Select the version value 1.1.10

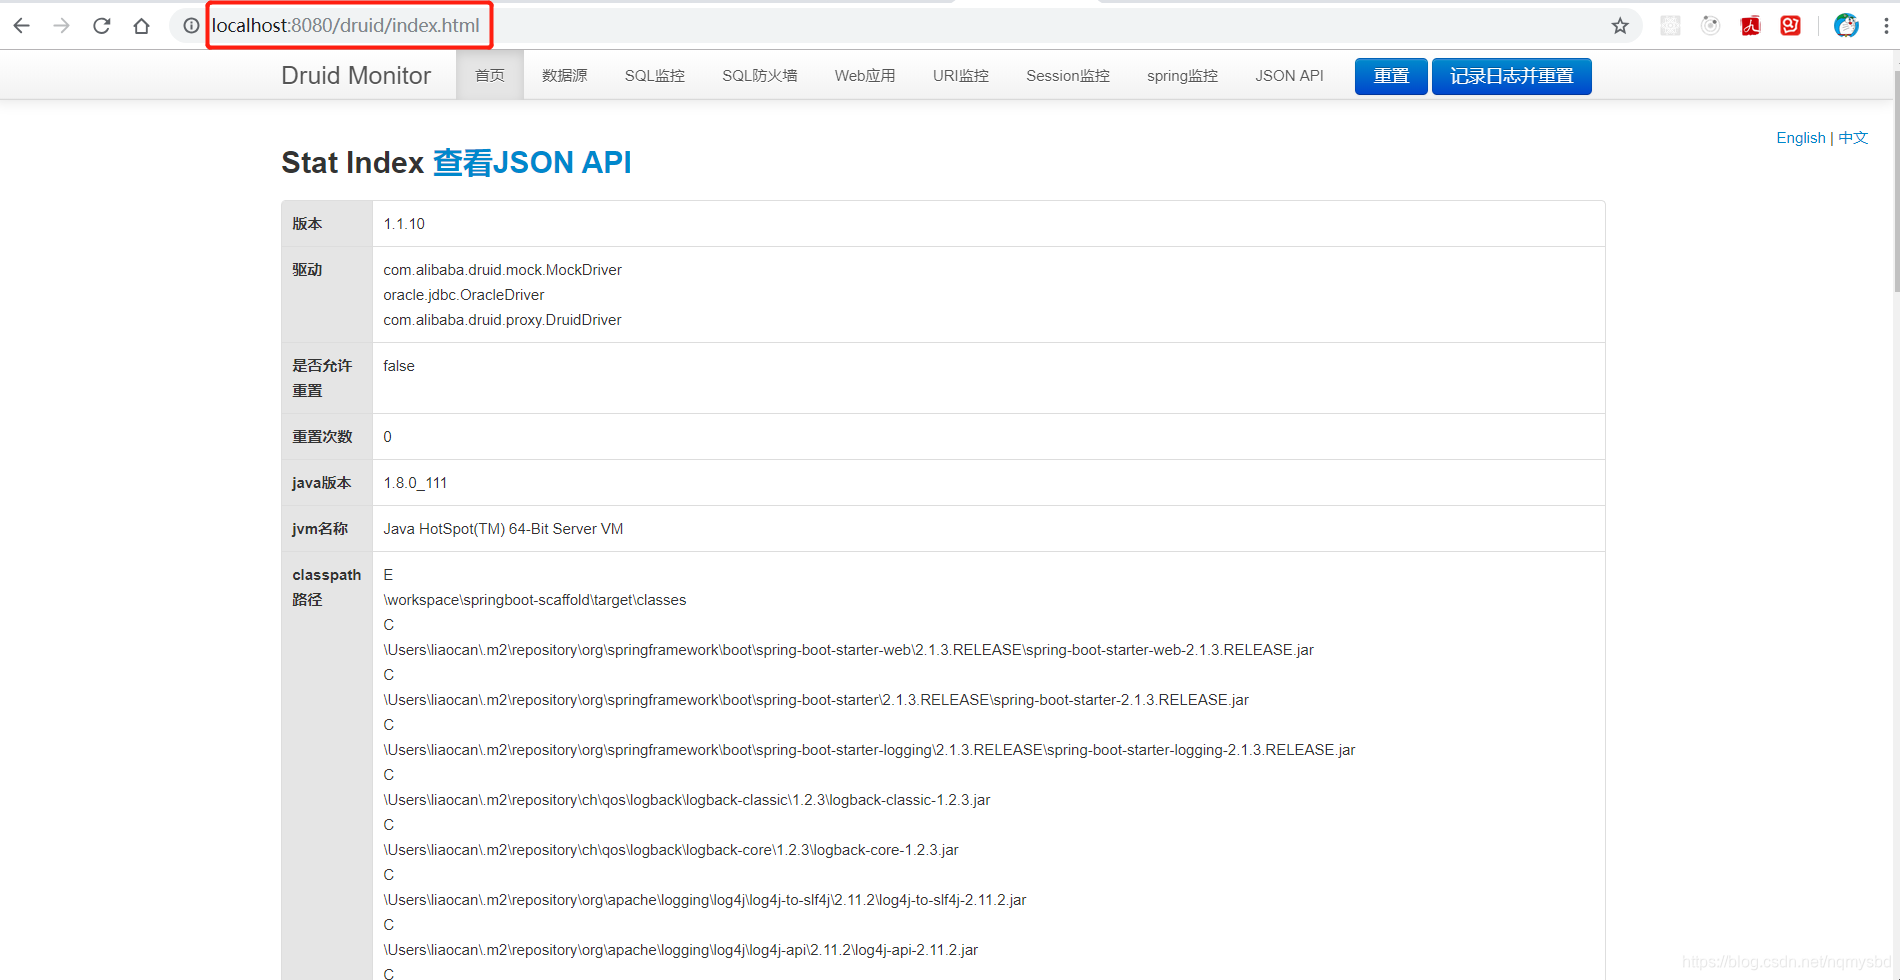[x=404, y=224]
